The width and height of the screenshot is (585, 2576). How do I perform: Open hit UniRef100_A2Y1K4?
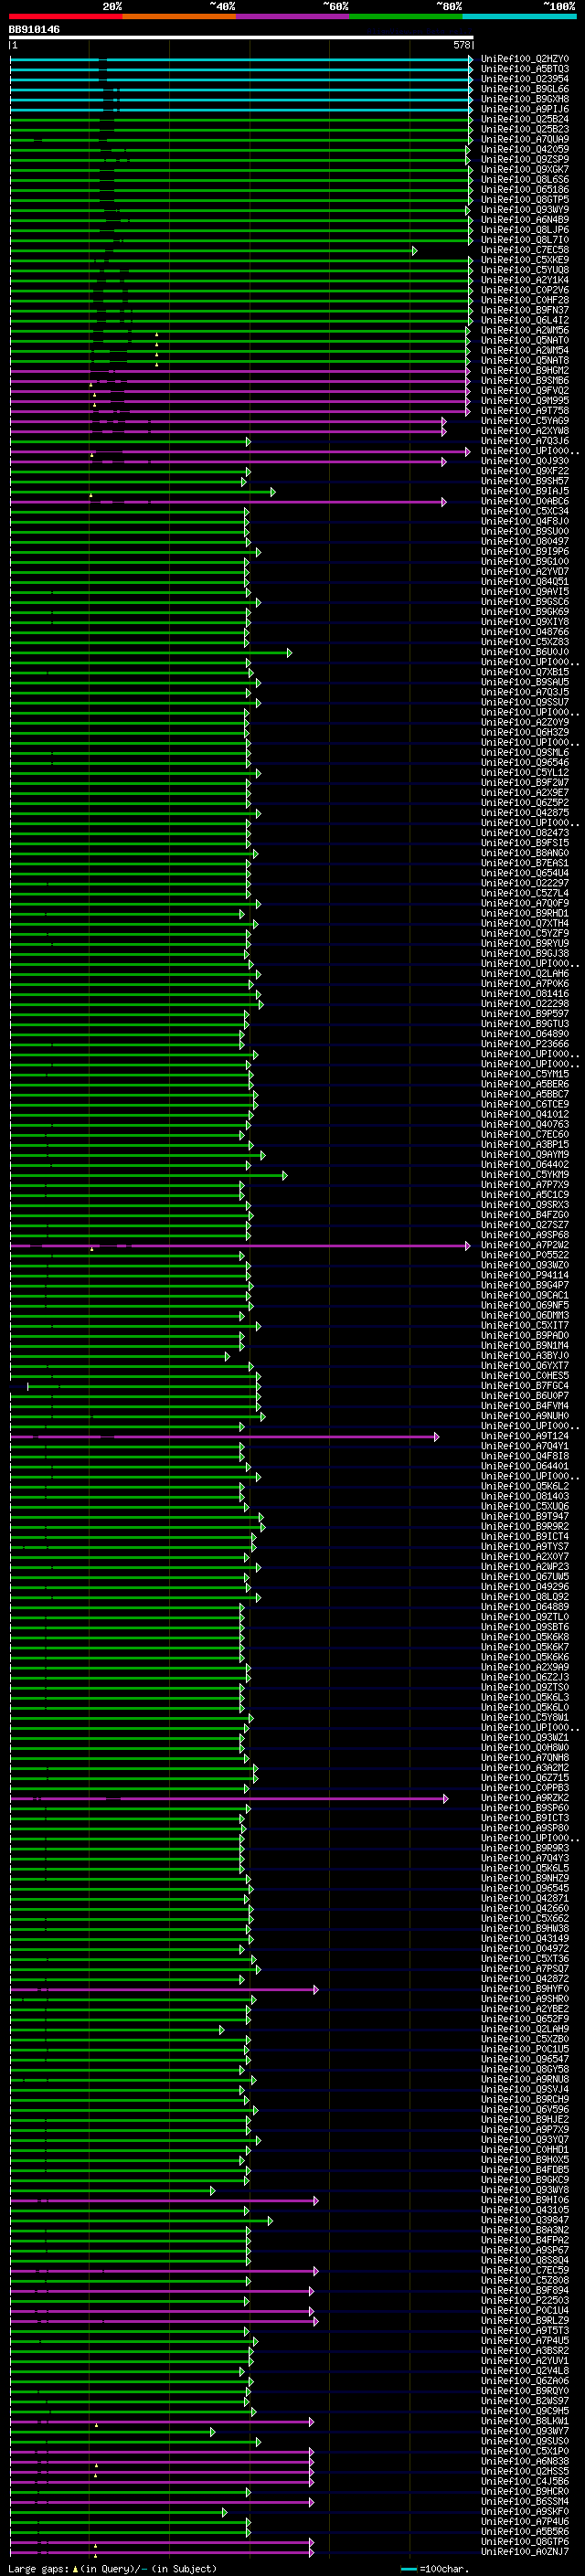pyautogui.click(x=525, y=280)
